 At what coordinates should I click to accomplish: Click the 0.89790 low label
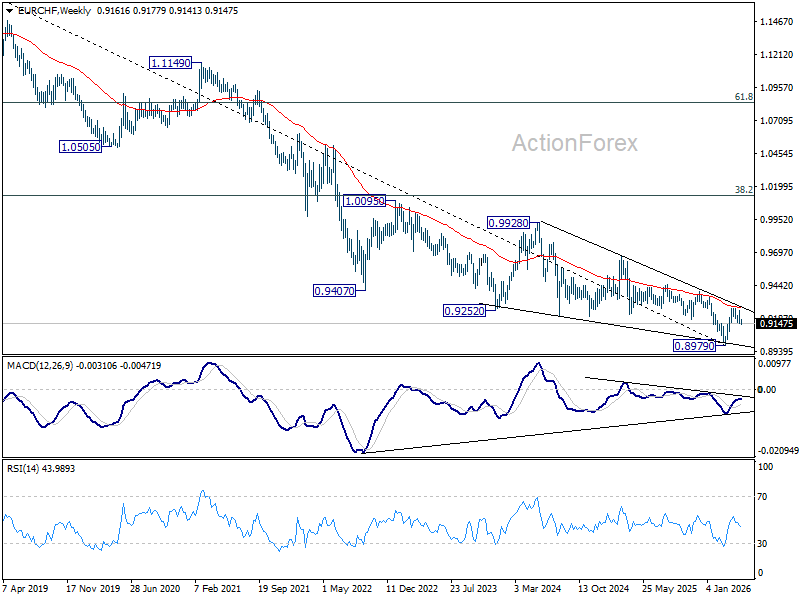click(x=694, y=346)
